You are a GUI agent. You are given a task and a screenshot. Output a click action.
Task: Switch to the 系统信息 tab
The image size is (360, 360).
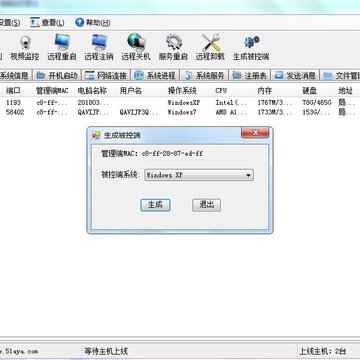[x=15, y=76]
